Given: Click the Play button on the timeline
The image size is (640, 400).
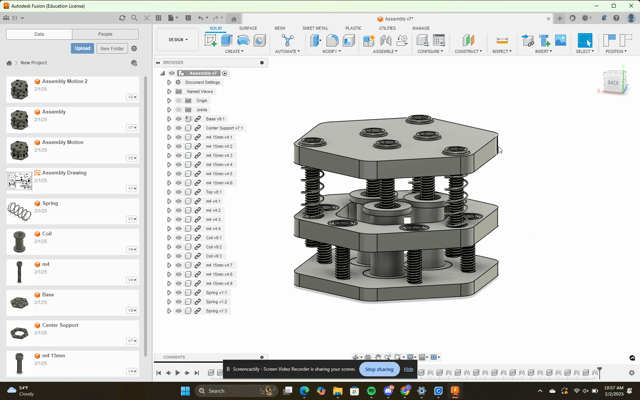Looking at the screenshot, I should (178, 373).
